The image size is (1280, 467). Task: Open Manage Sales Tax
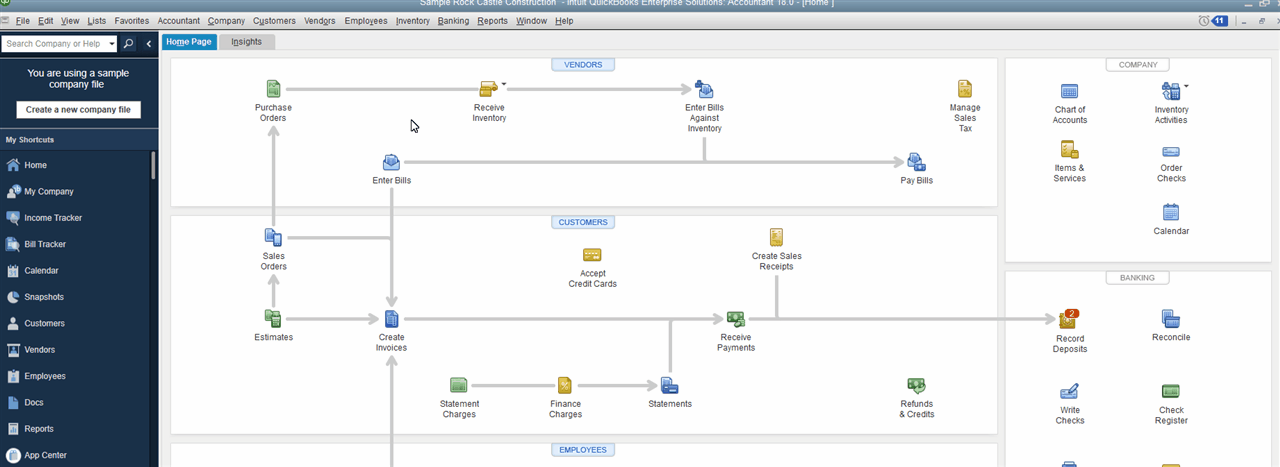[964, 89]
